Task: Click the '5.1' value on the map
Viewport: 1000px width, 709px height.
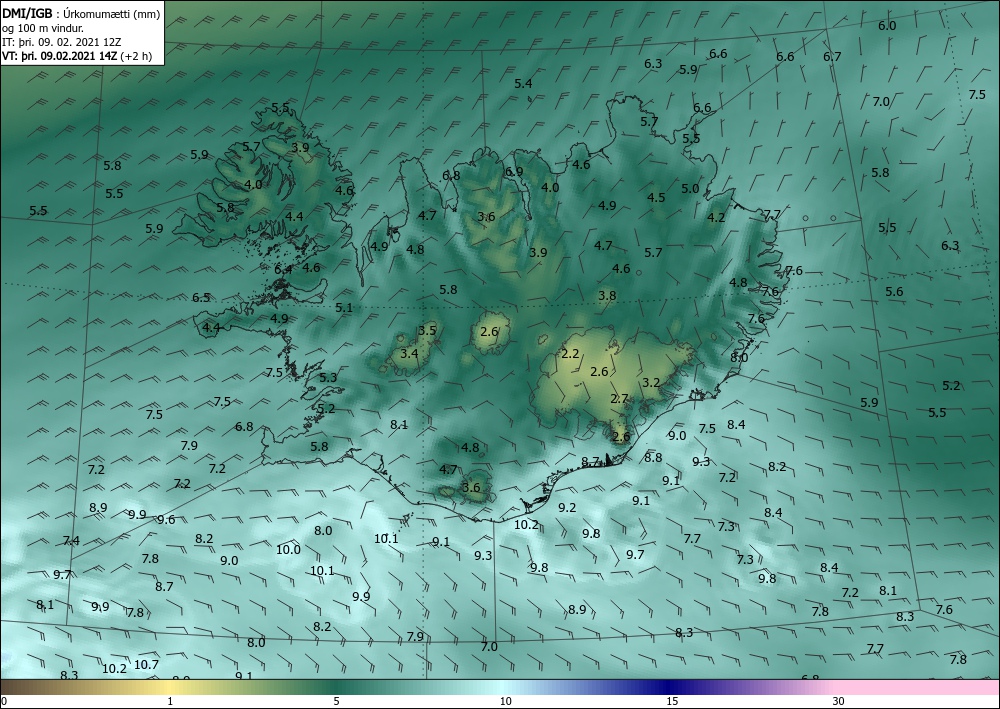Action: coord(344,307)
